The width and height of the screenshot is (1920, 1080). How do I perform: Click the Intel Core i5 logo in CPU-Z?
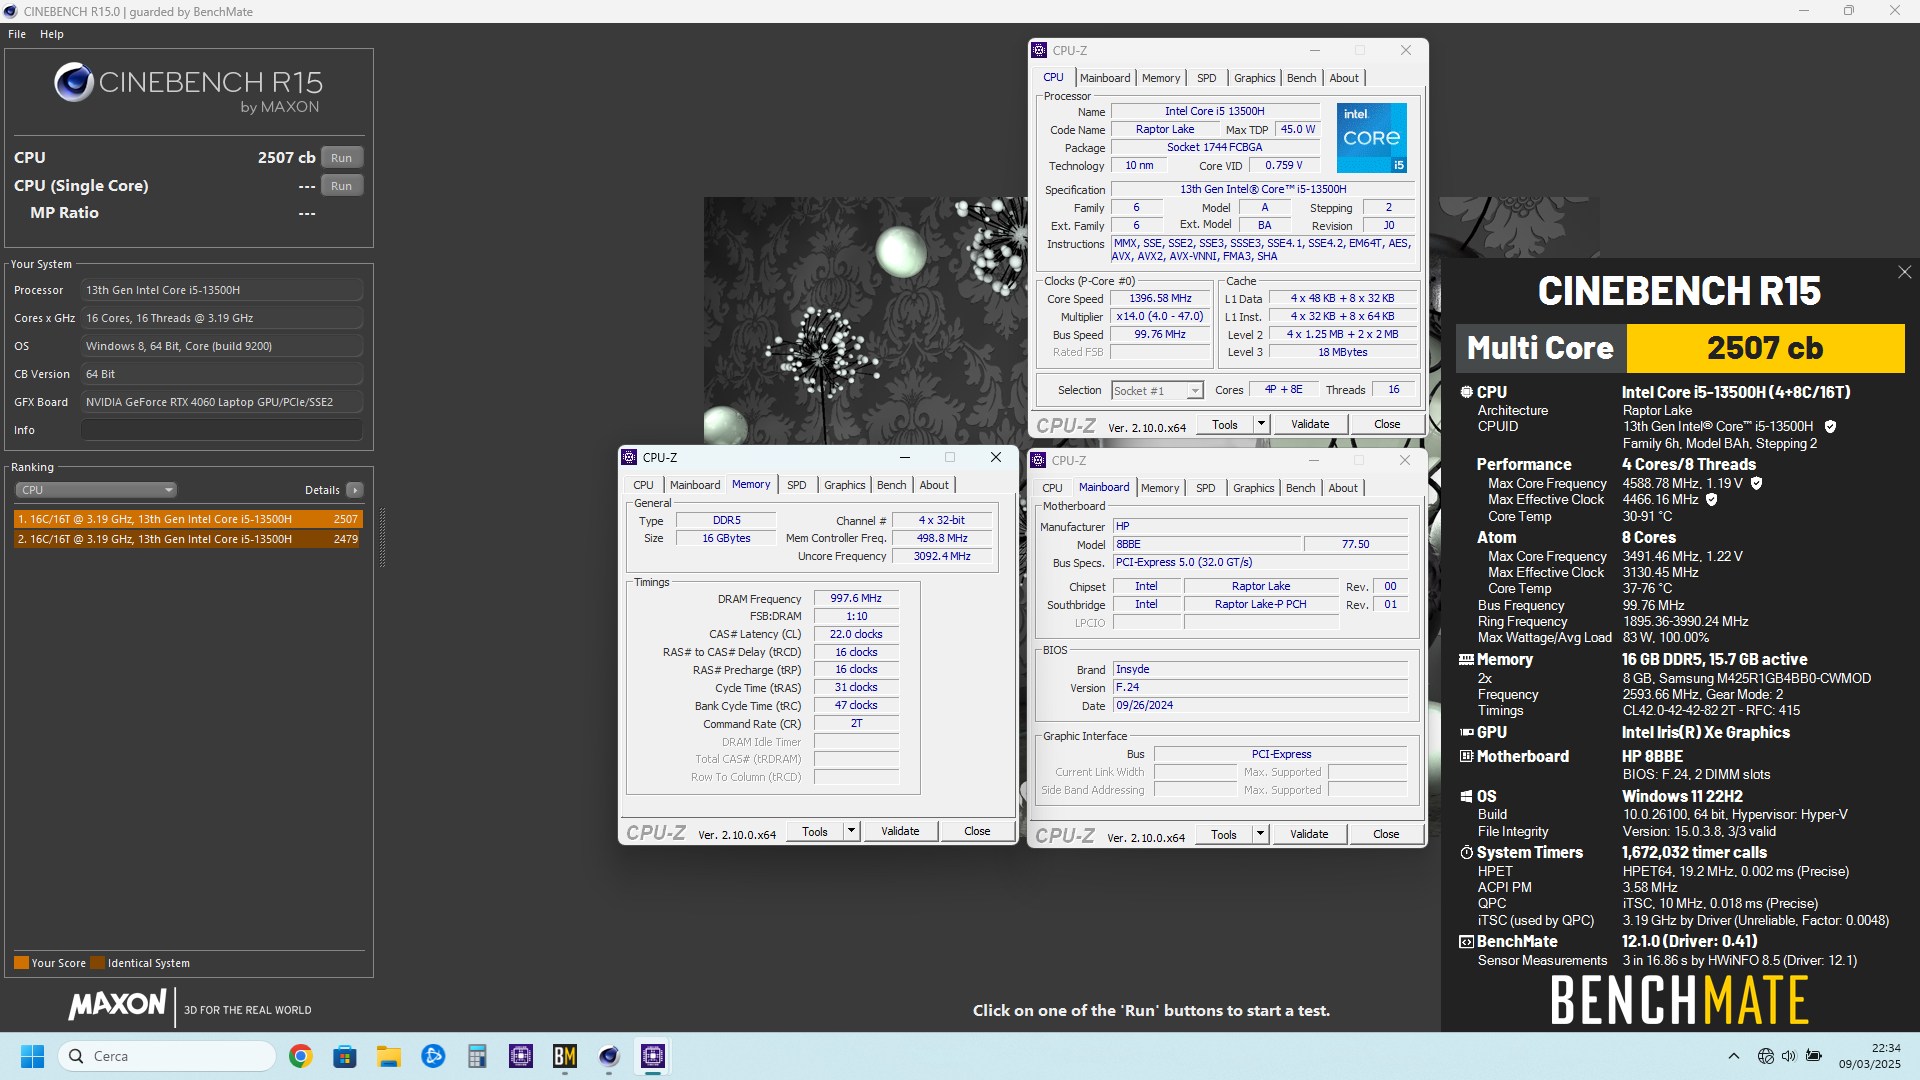pyautogui.click(x=1371, y=138)
